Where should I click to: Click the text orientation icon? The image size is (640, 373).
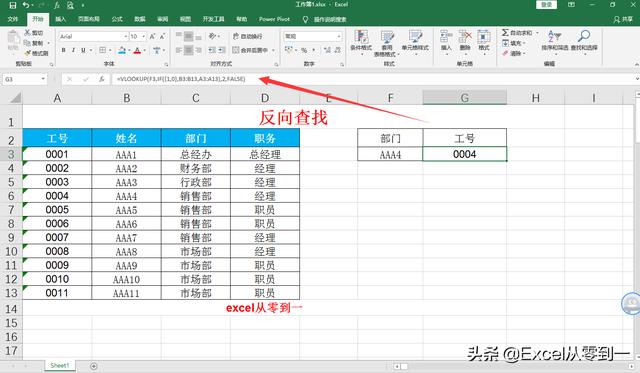click(x=213, y=36)
